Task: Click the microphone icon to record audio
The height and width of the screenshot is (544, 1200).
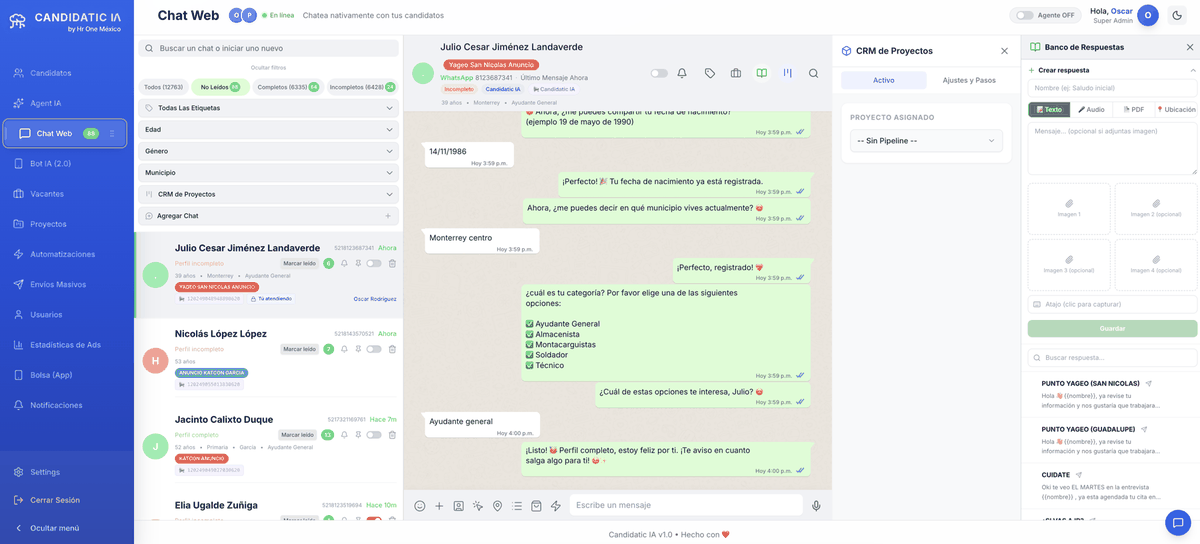Action: point(816,506)
